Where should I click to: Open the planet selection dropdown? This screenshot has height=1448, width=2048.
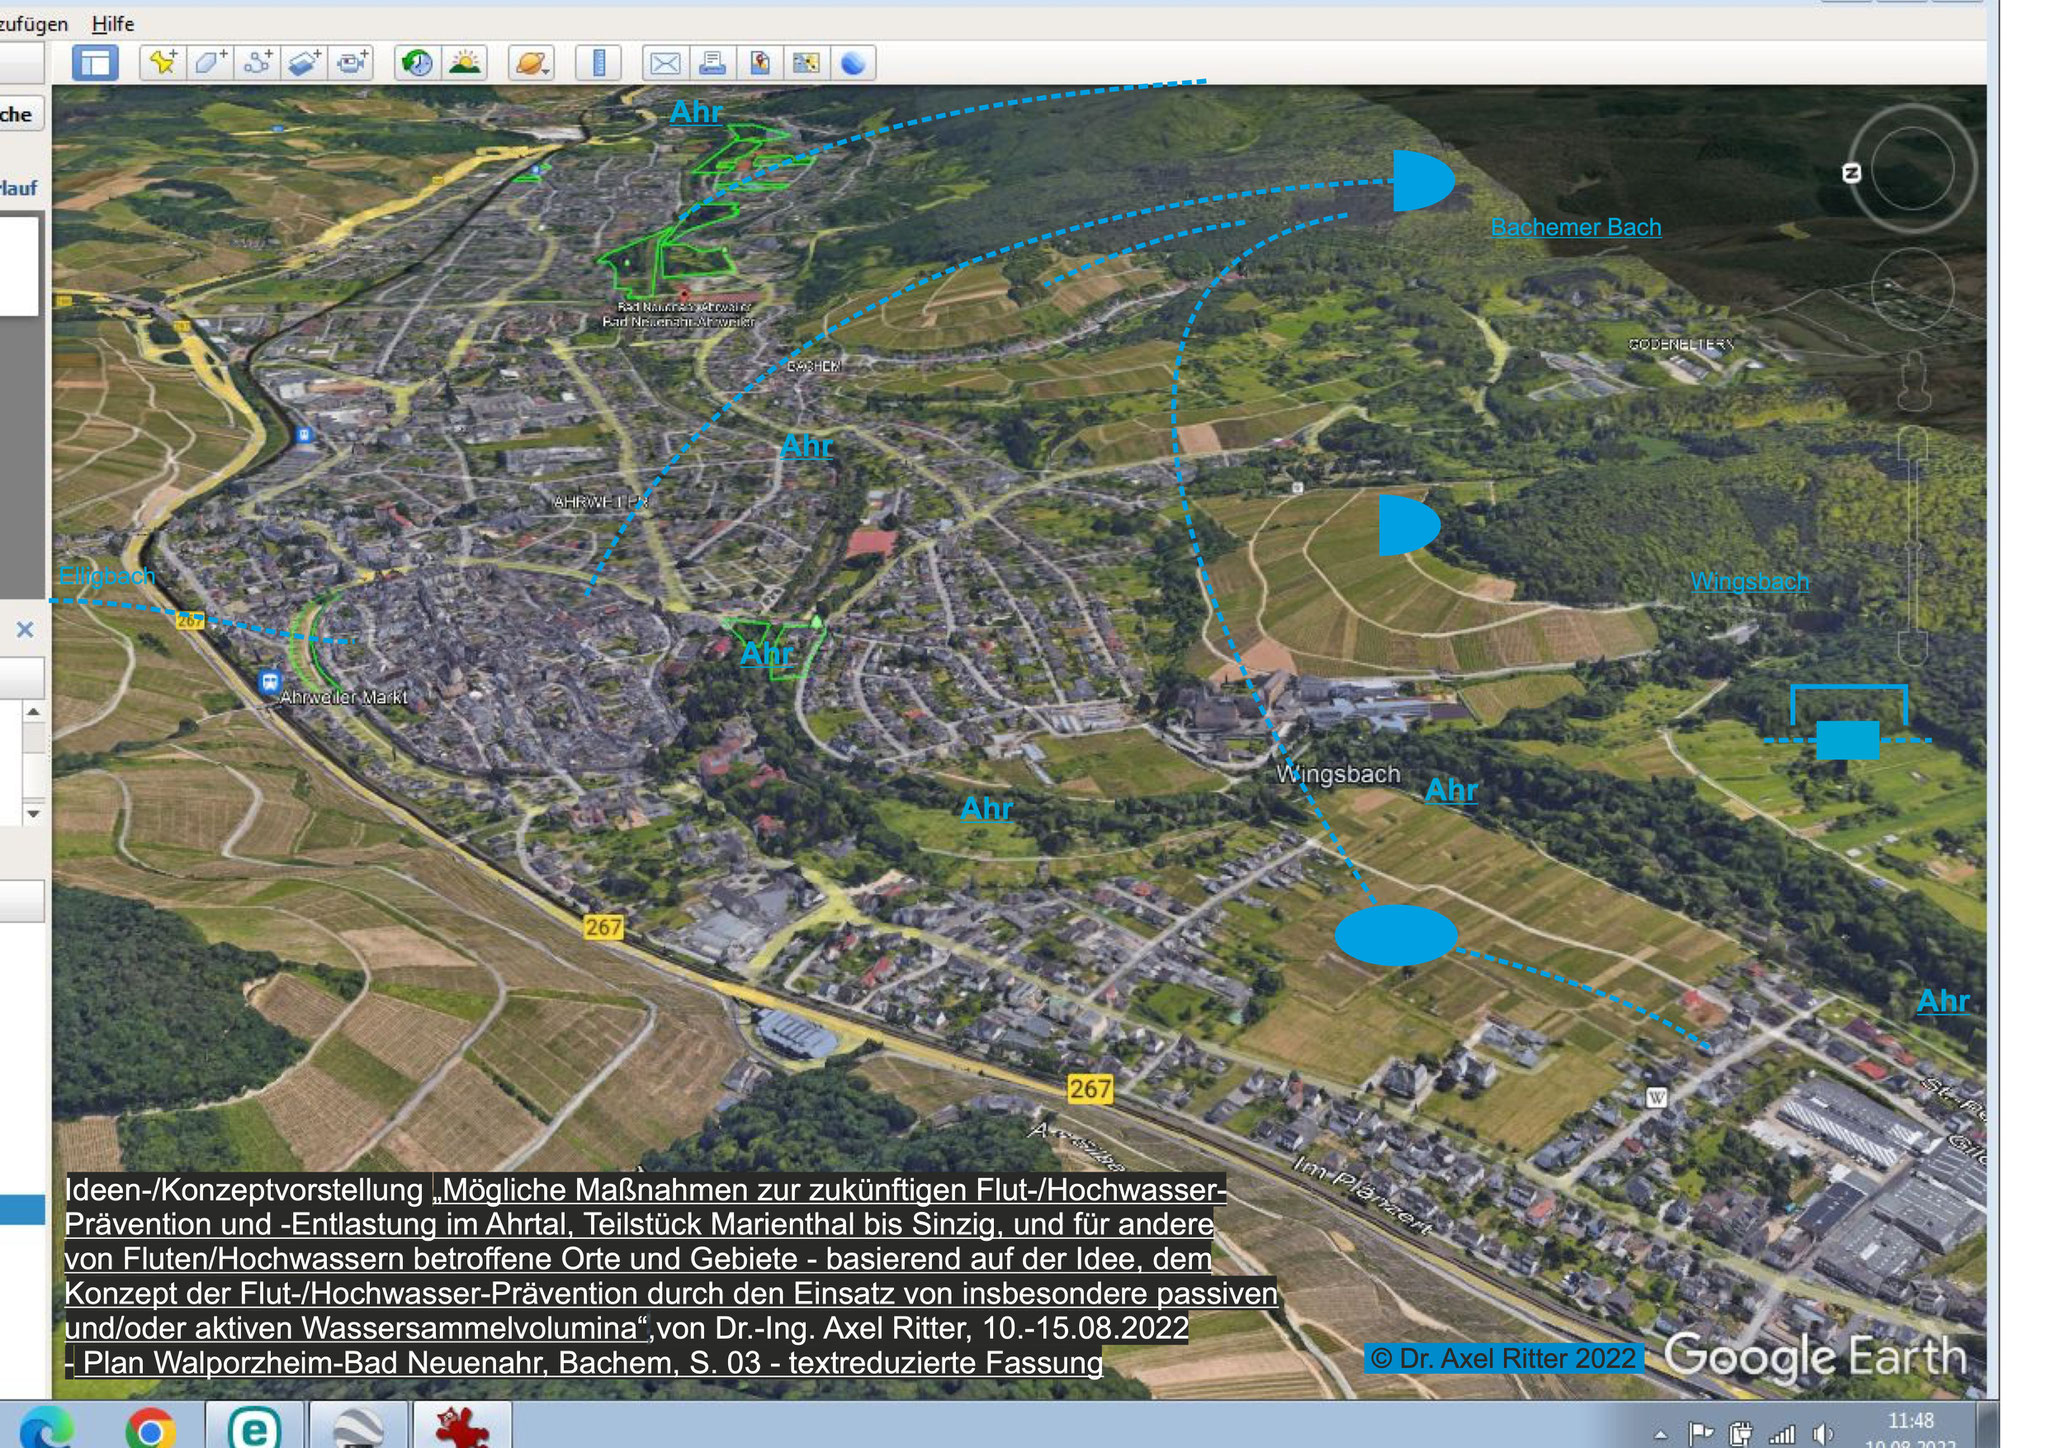[x=531, y=63]
